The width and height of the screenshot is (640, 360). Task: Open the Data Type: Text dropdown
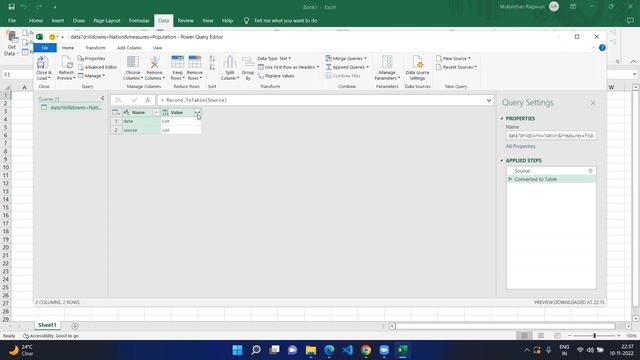click(274, 58)
